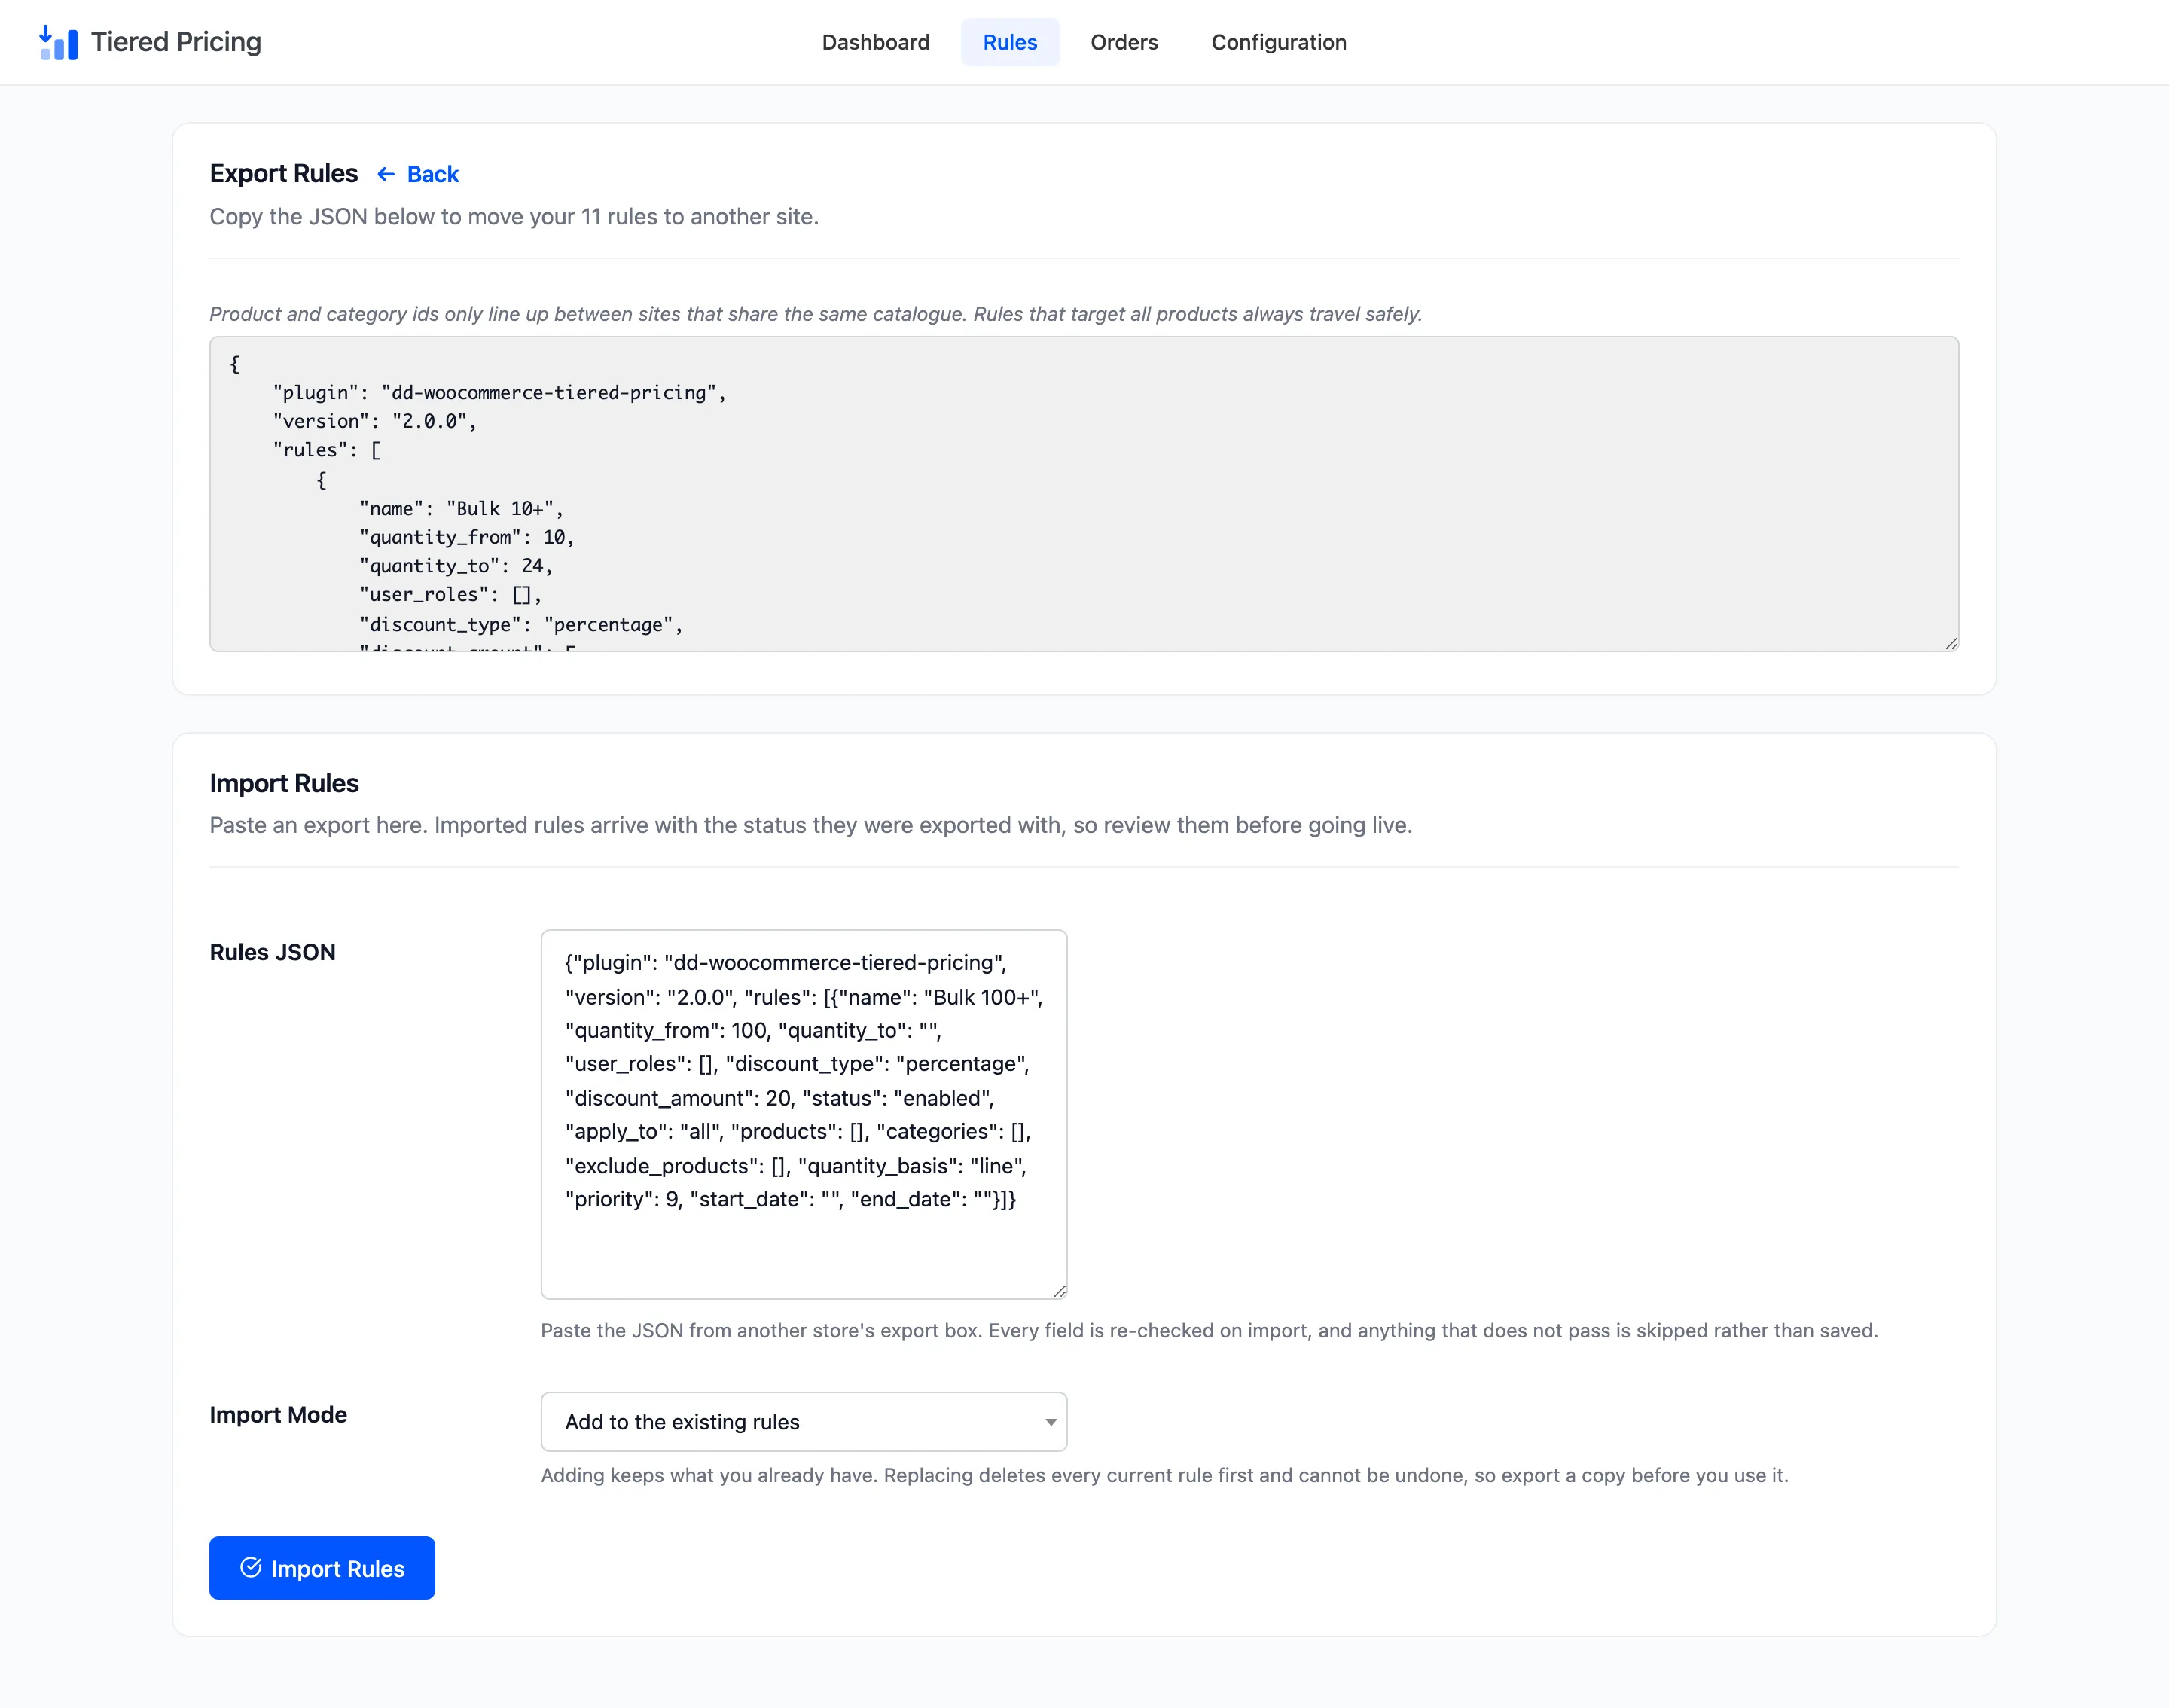
Task: Click inside the Rules JSON textarea
Action: pos(804,1114)
